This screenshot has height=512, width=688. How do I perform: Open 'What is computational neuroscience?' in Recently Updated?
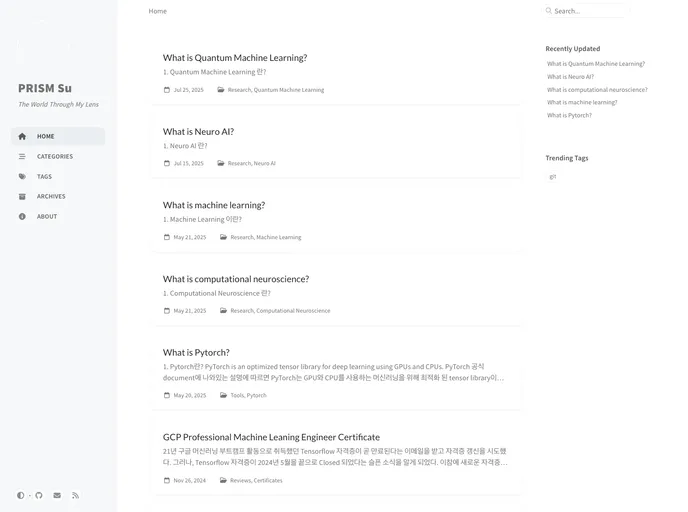tap(597, 89)
